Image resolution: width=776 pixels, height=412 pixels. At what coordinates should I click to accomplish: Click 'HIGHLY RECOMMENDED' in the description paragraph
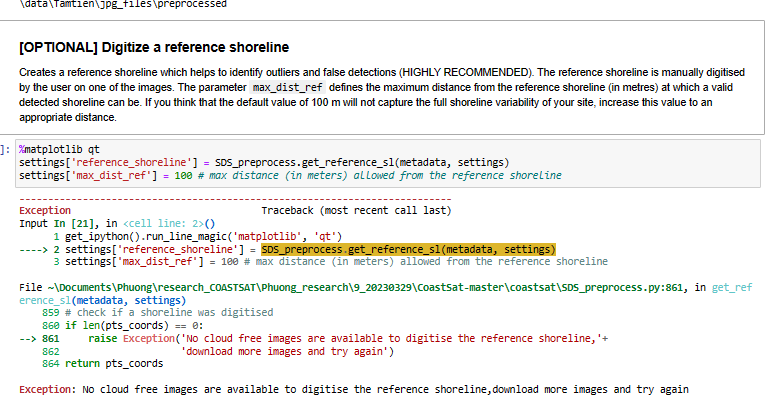[465, 72]
